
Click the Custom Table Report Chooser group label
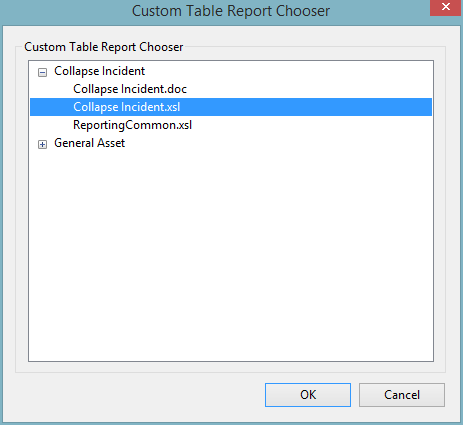(x=104, y=47)
